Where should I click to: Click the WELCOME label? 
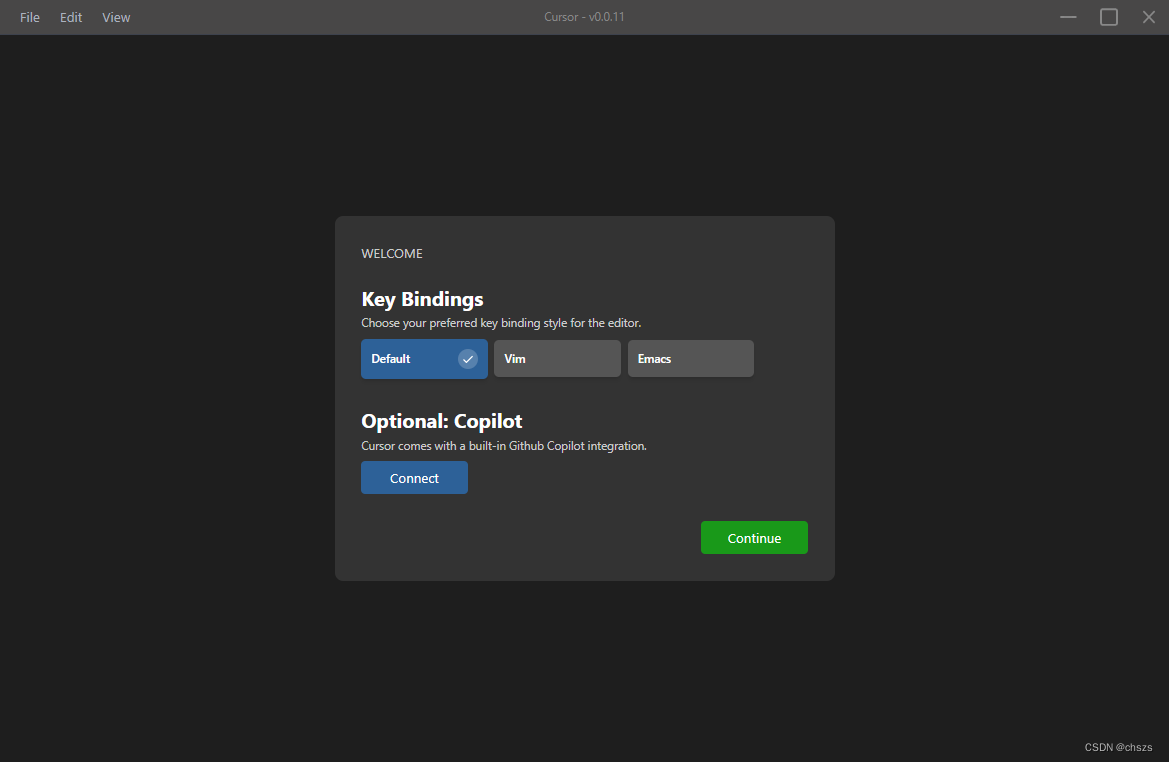[391, 254]
